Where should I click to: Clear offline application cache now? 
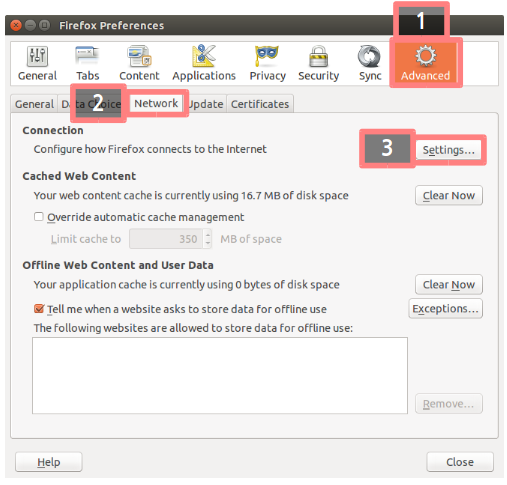click(449, 285)
